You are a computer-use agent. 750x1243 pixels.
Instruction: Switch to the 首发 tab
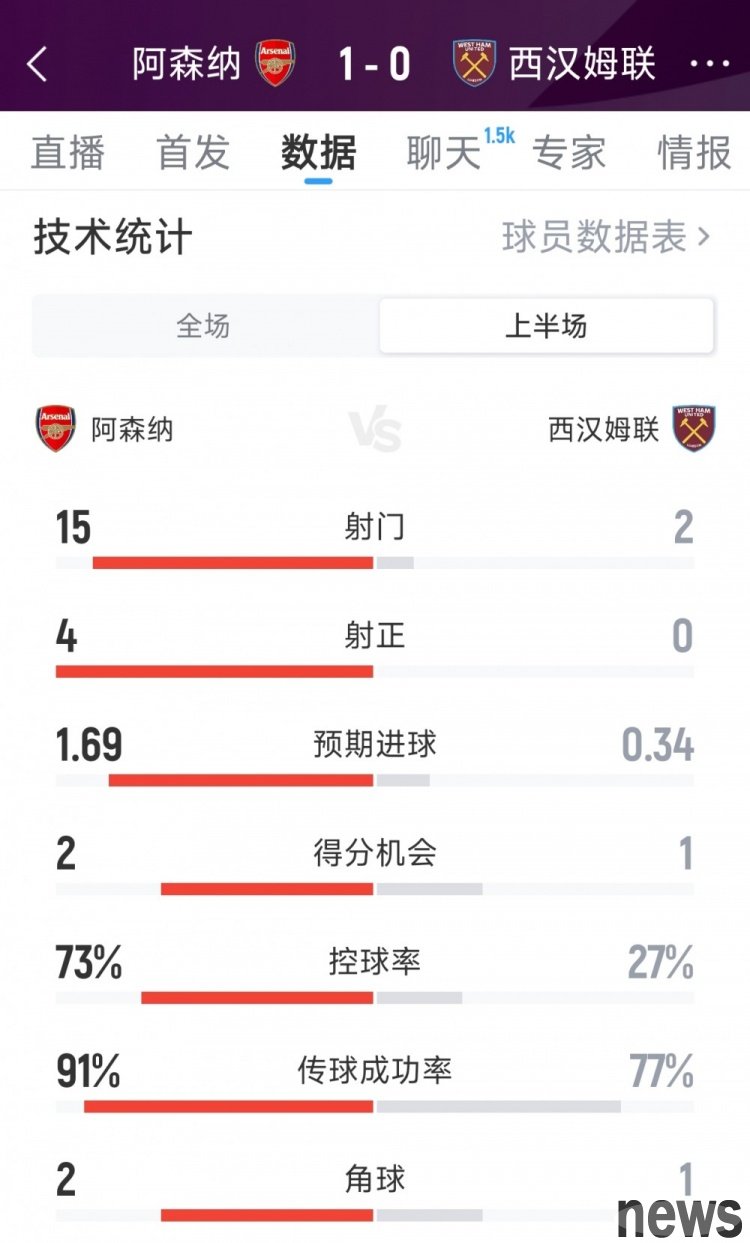click(x=193, y=153)
